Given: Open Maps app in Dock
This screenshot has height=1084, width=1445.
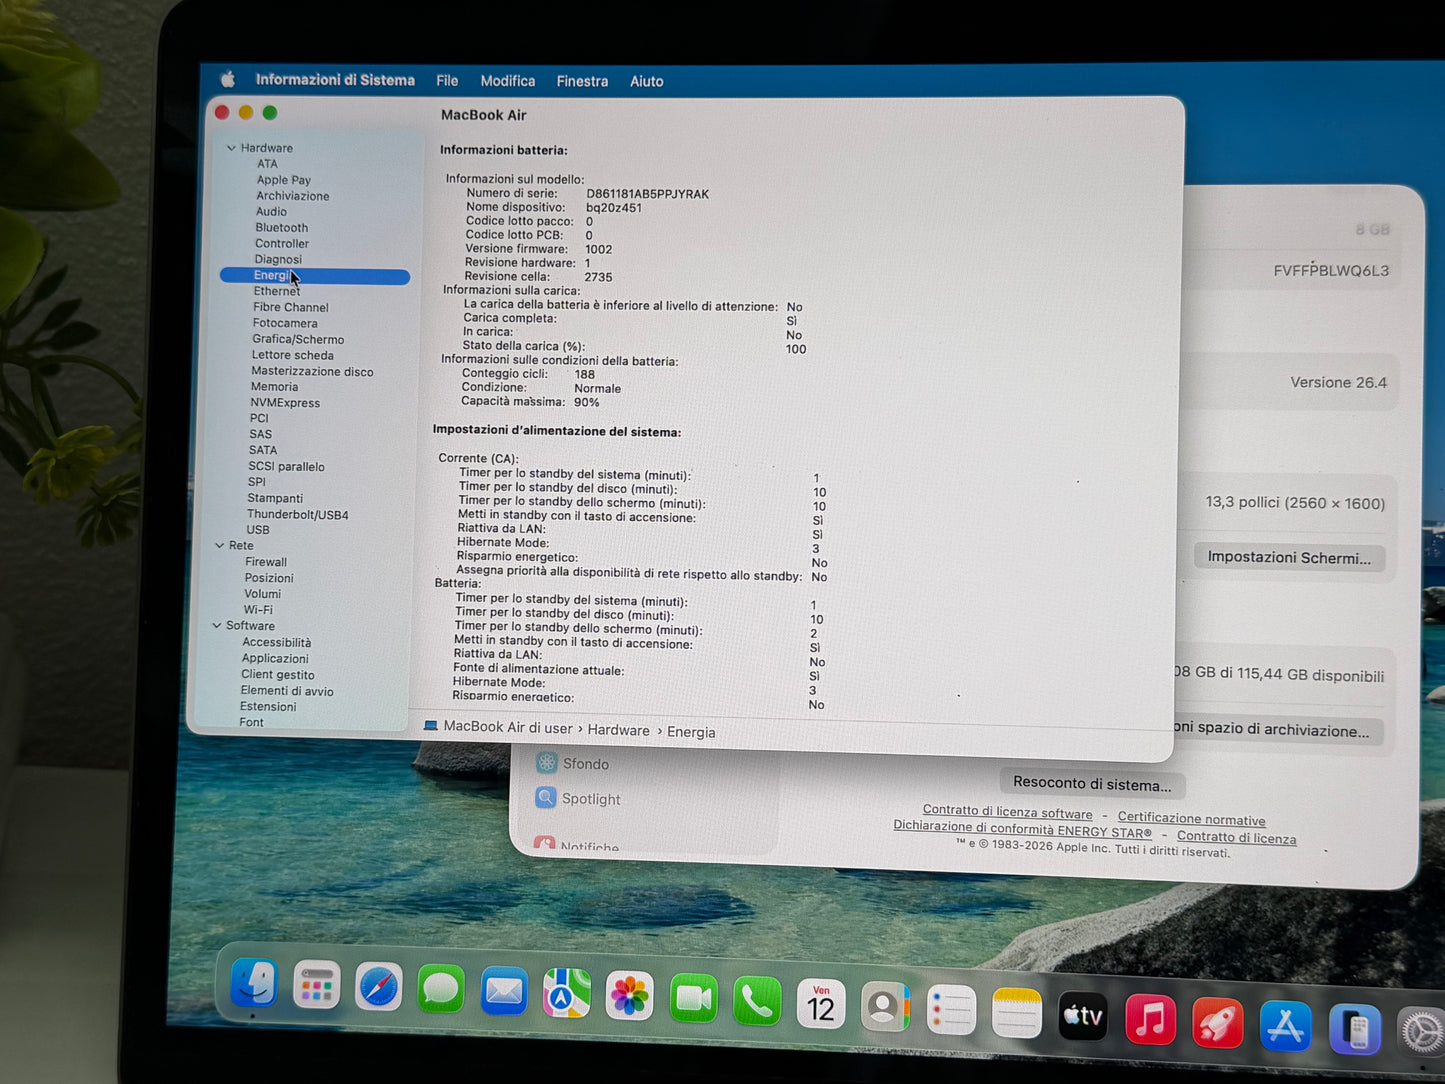Looking at the screenshot, I should (x=566, y=995).
